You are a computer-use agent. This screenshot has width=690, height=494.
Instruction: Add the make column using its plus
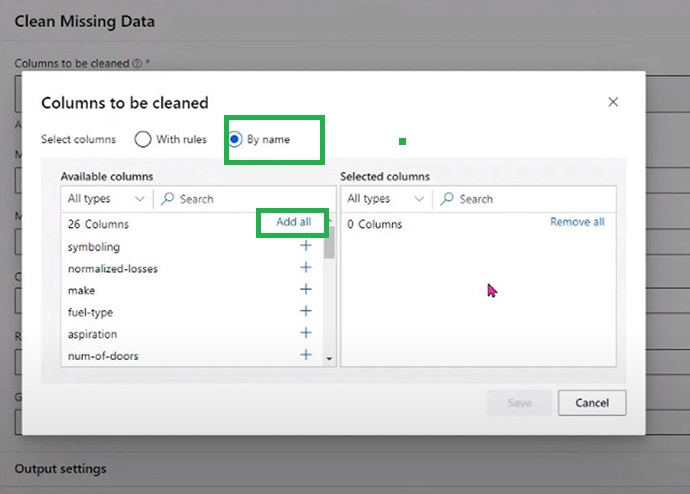point(306,290)
